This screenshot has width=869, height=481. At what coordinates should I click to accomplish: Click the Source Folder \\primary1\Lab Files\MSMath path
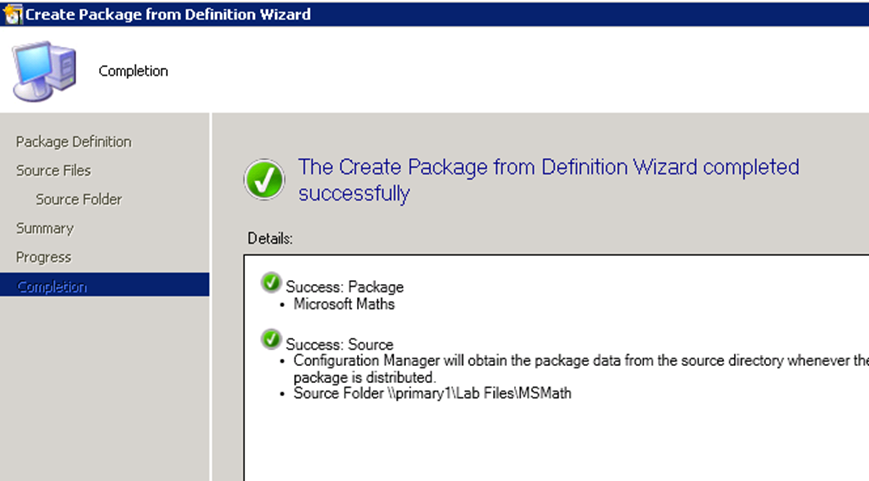pyautogui.click(x=432, y=393)
